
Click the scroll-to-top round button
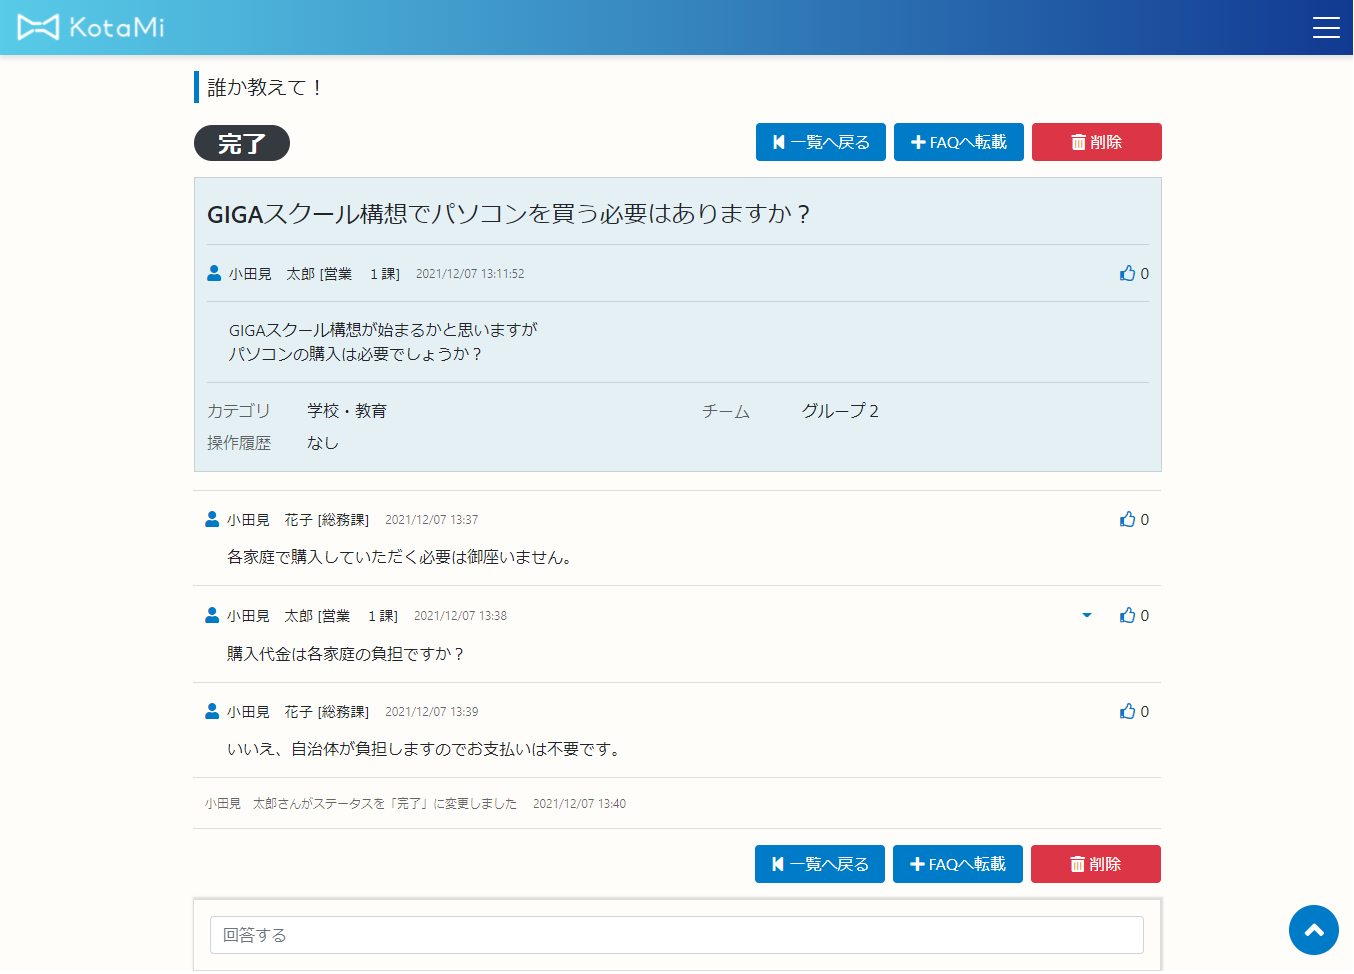(x=1314, y=930)
